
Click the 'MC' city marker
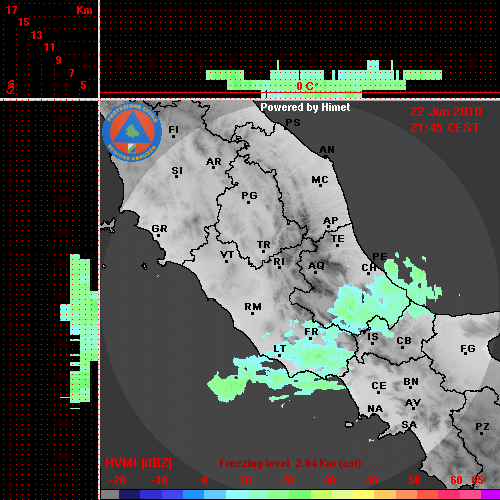[x=320, y=181]
